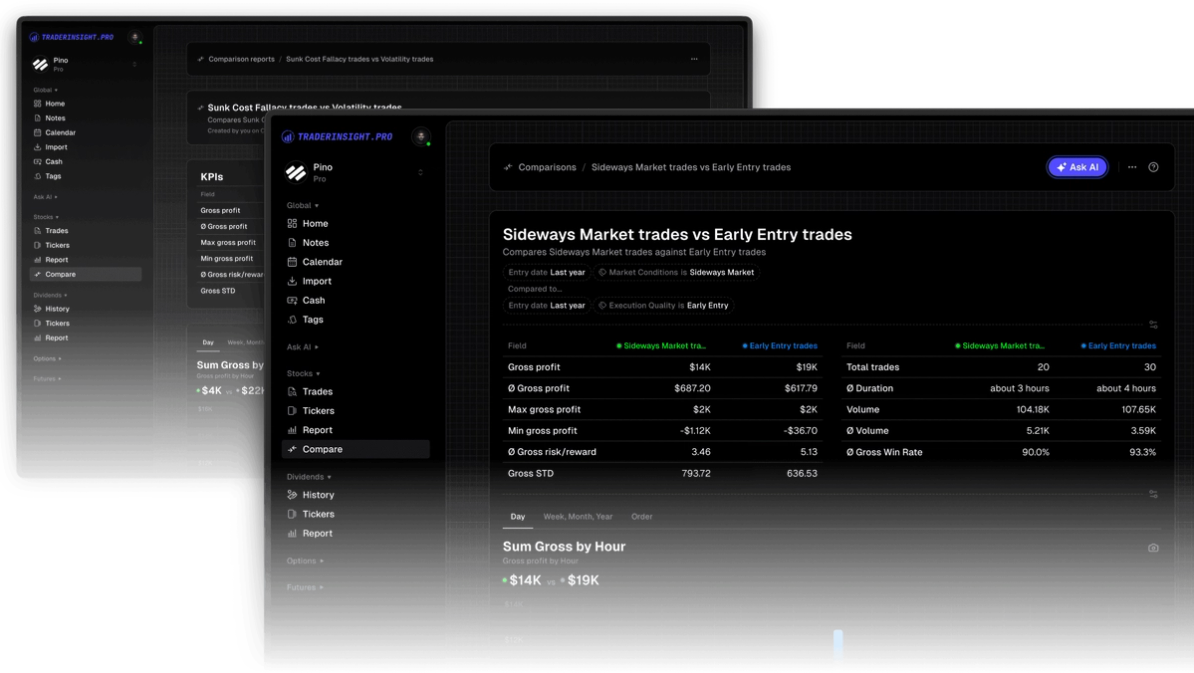Image resolution: width=1194 pixels, height=673 pixels.
Task: Switch to the Order tab on the chart
Action: click(641, 517)
